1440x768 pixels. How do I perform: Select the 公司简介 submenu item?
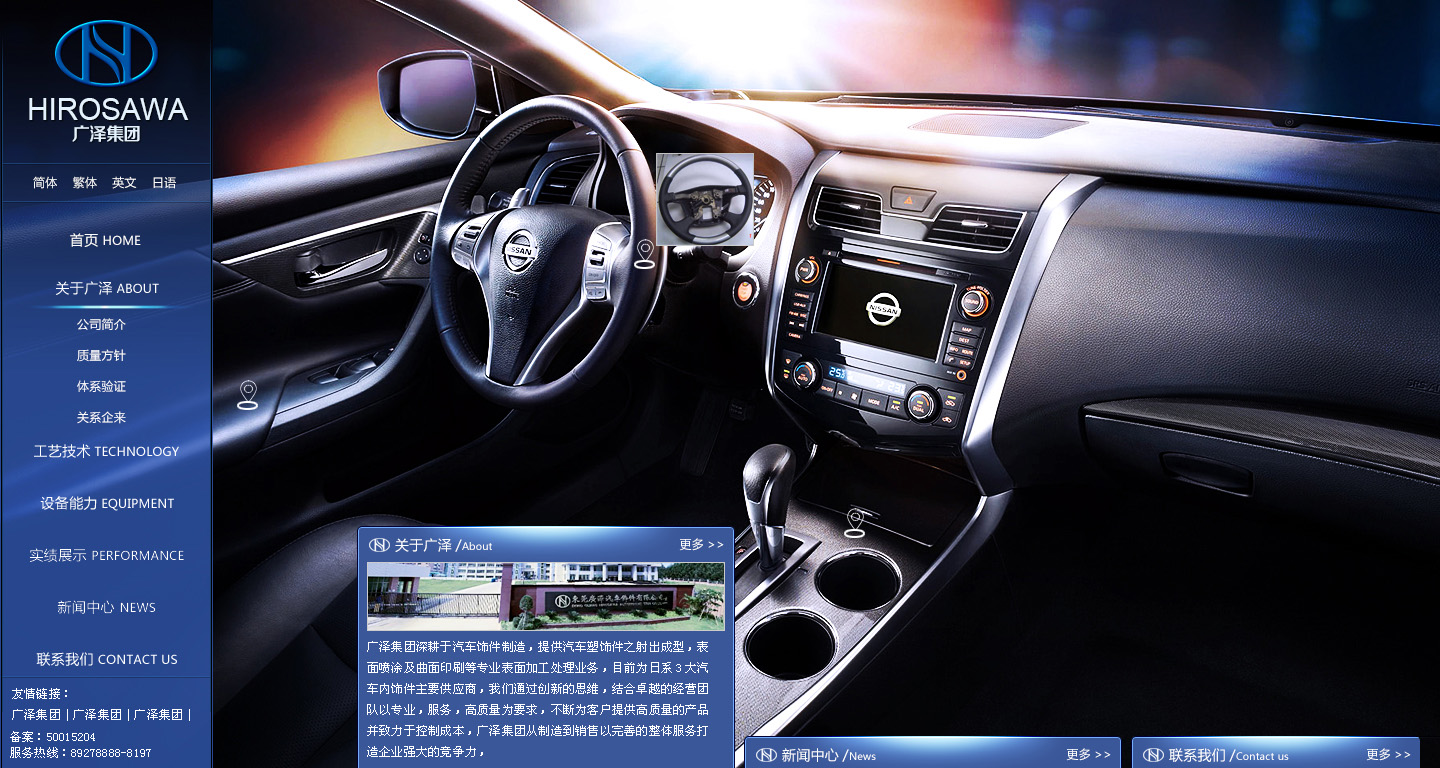tap(101, 325)
